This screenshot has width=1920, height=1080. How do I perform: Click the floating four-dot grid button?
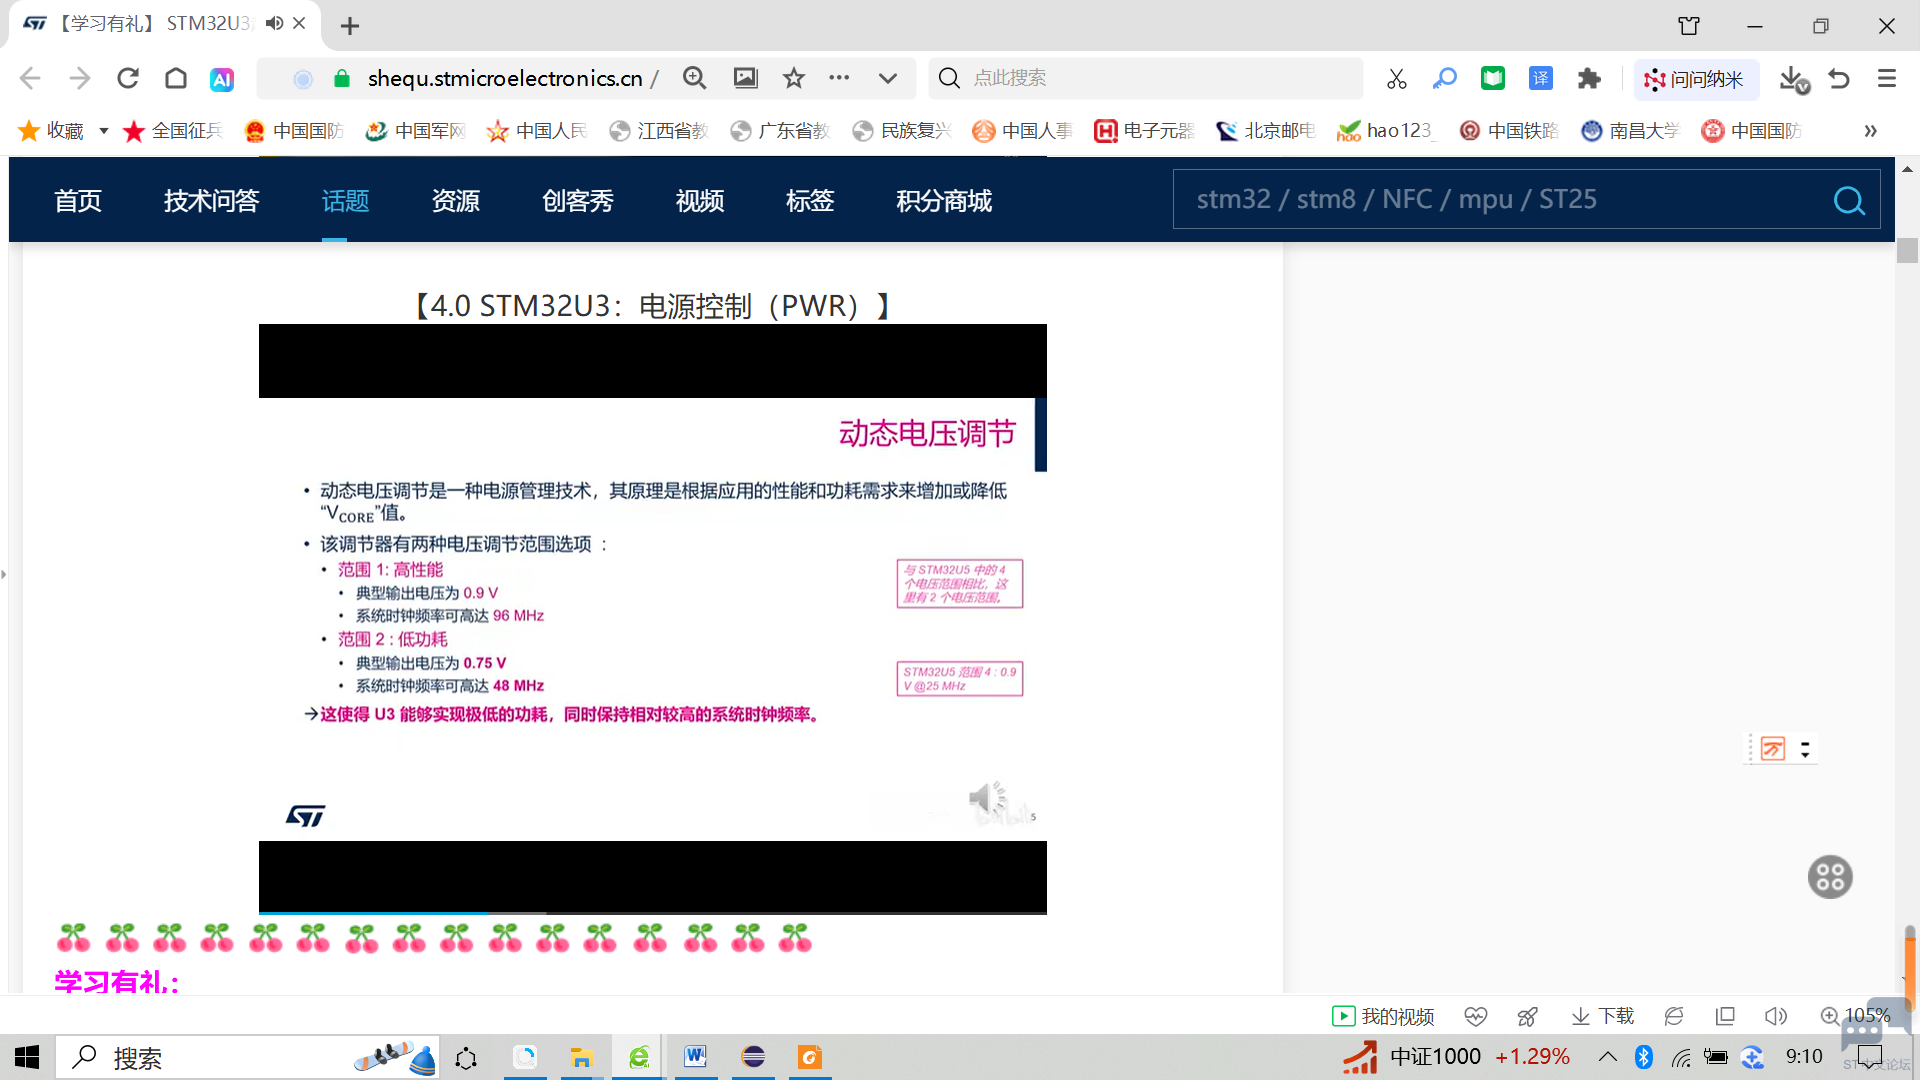click(1830, 877)
